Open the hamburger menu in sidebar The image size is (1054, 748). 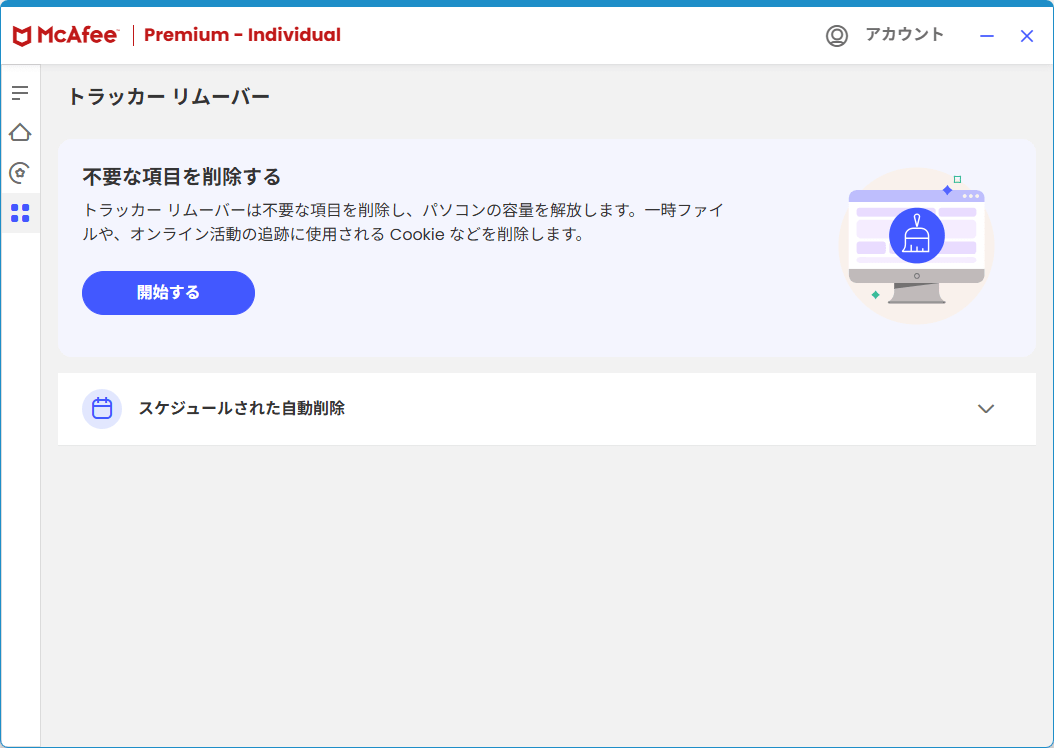(x=19, y=93)
